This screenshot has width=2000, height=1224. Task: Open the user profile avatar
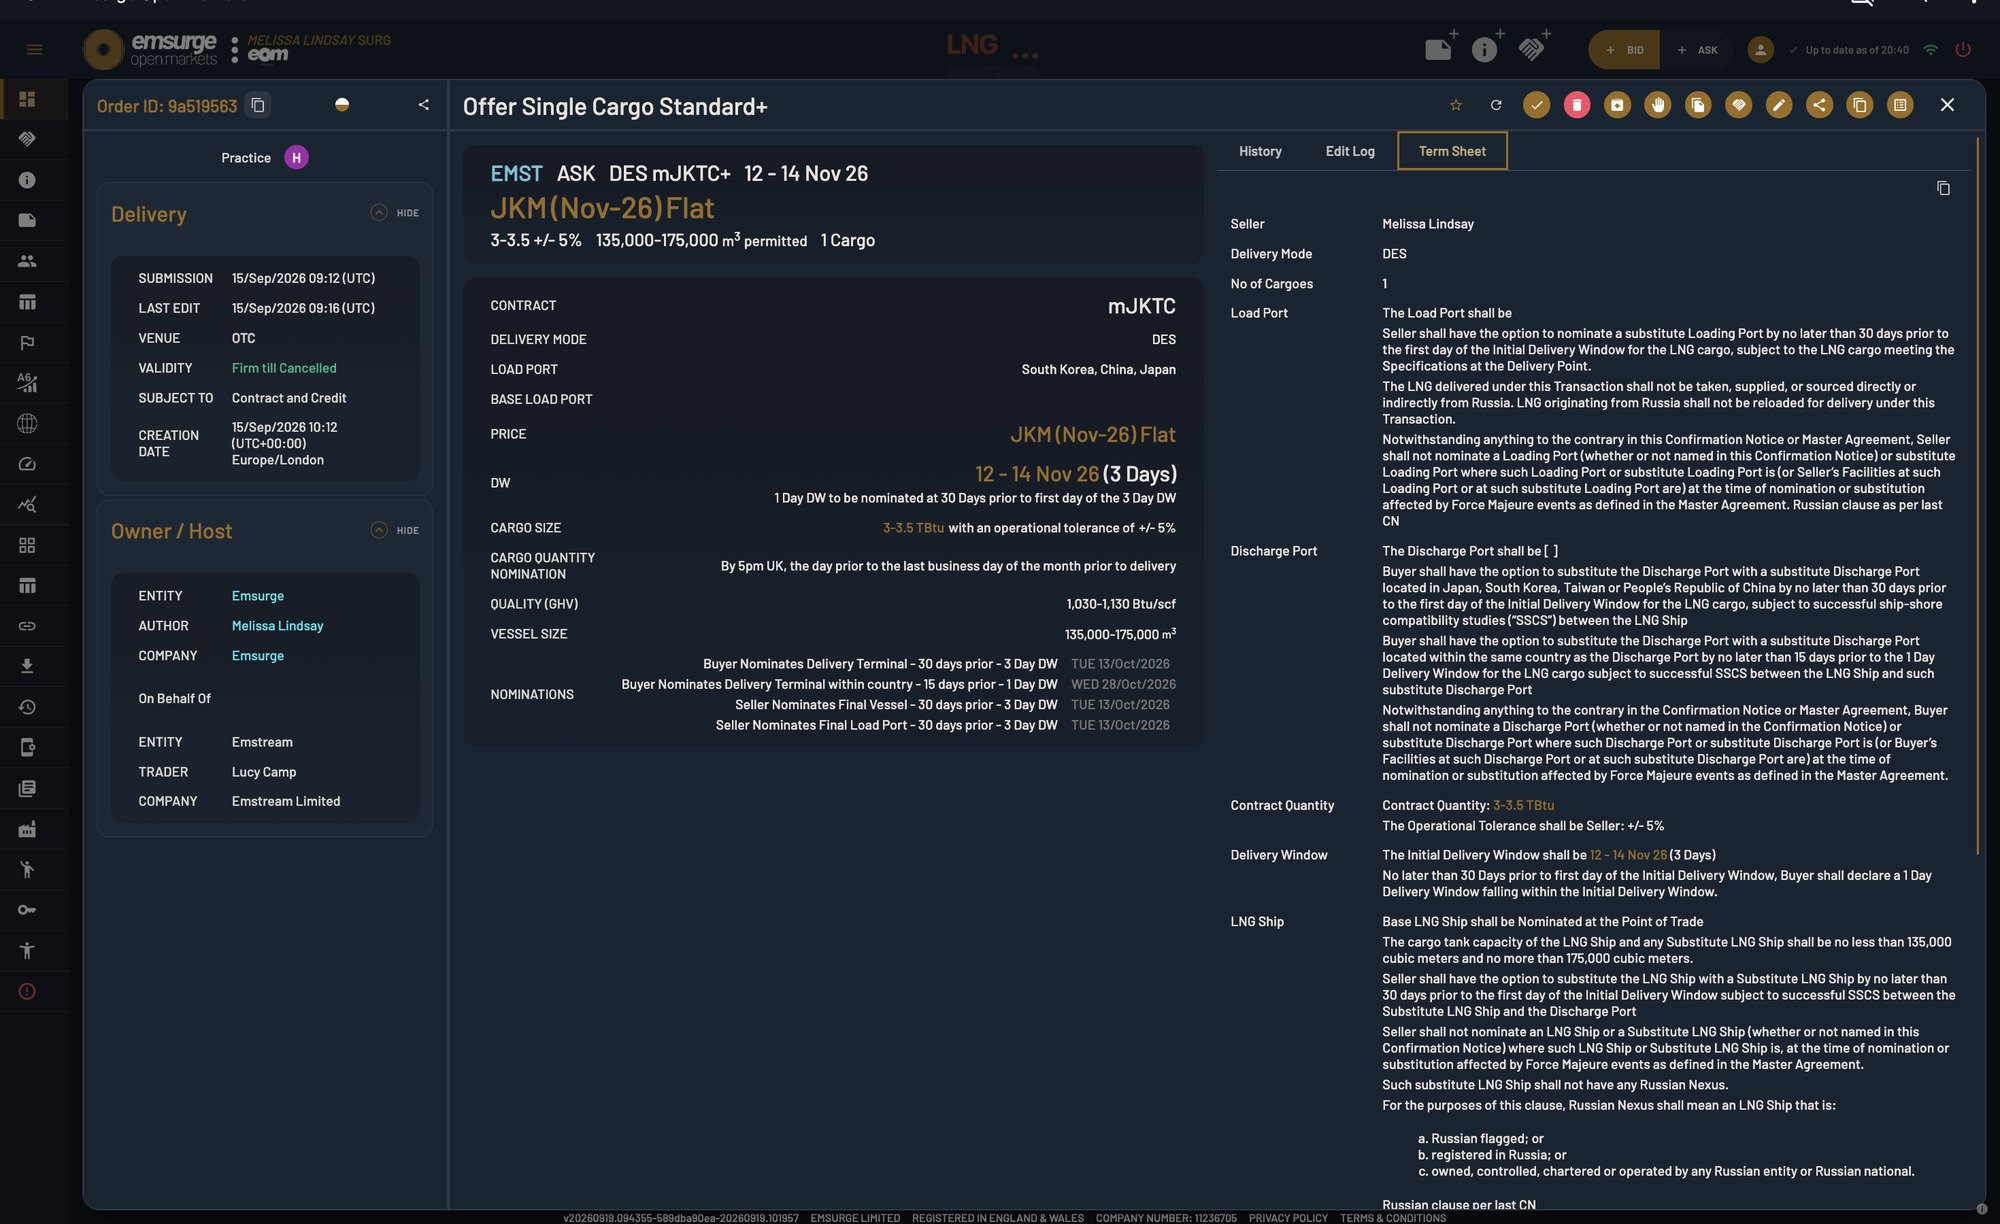tap(1761, 50)
